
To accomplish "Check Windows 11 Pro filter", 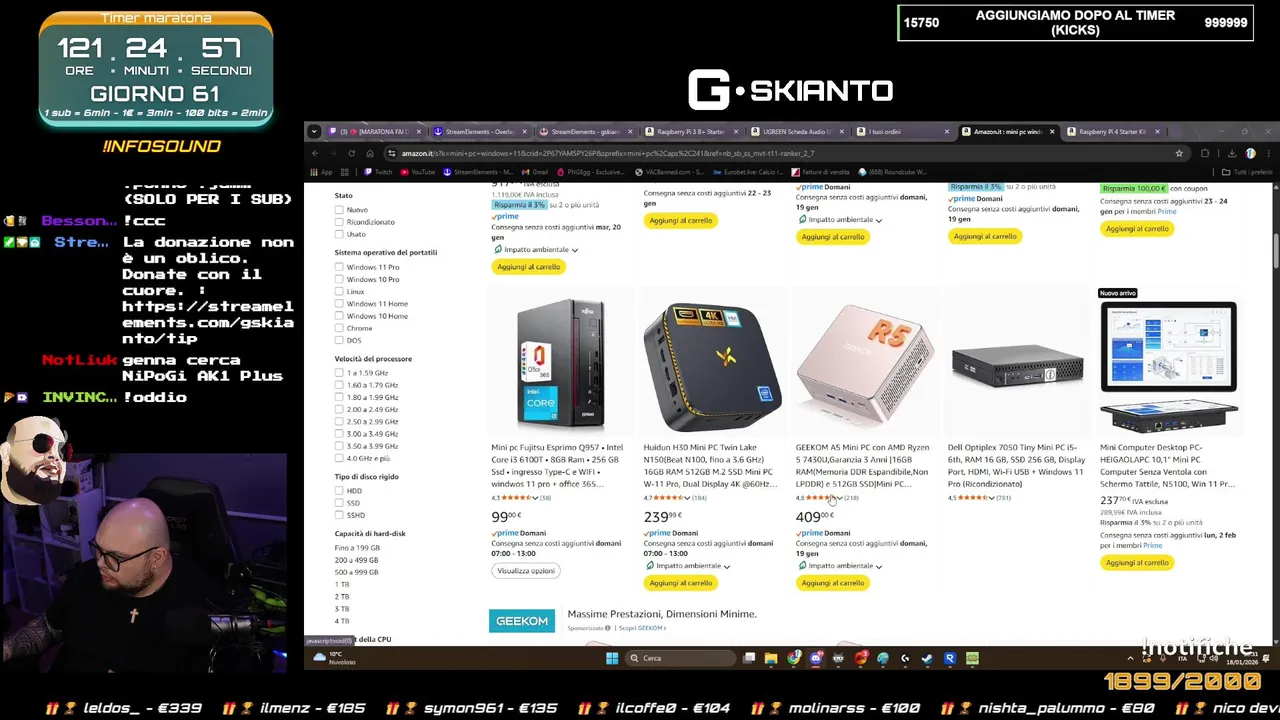I will [339, 267].
